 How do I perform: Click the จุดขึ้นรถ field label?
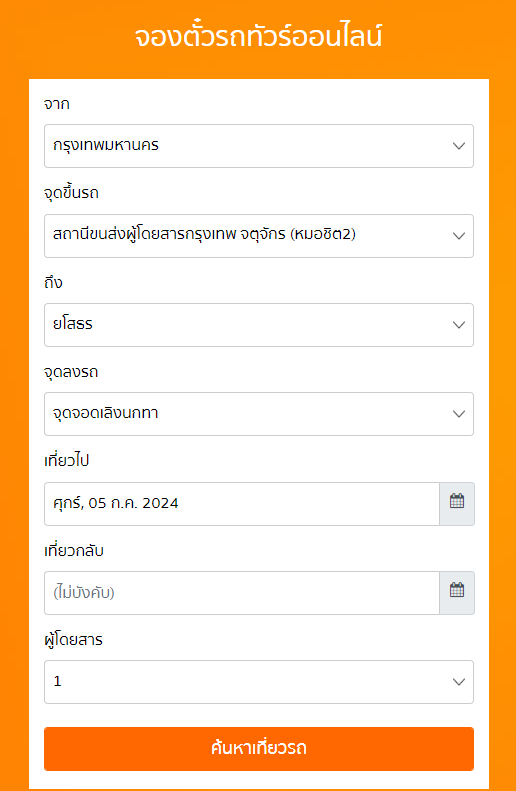coord(72,193)
